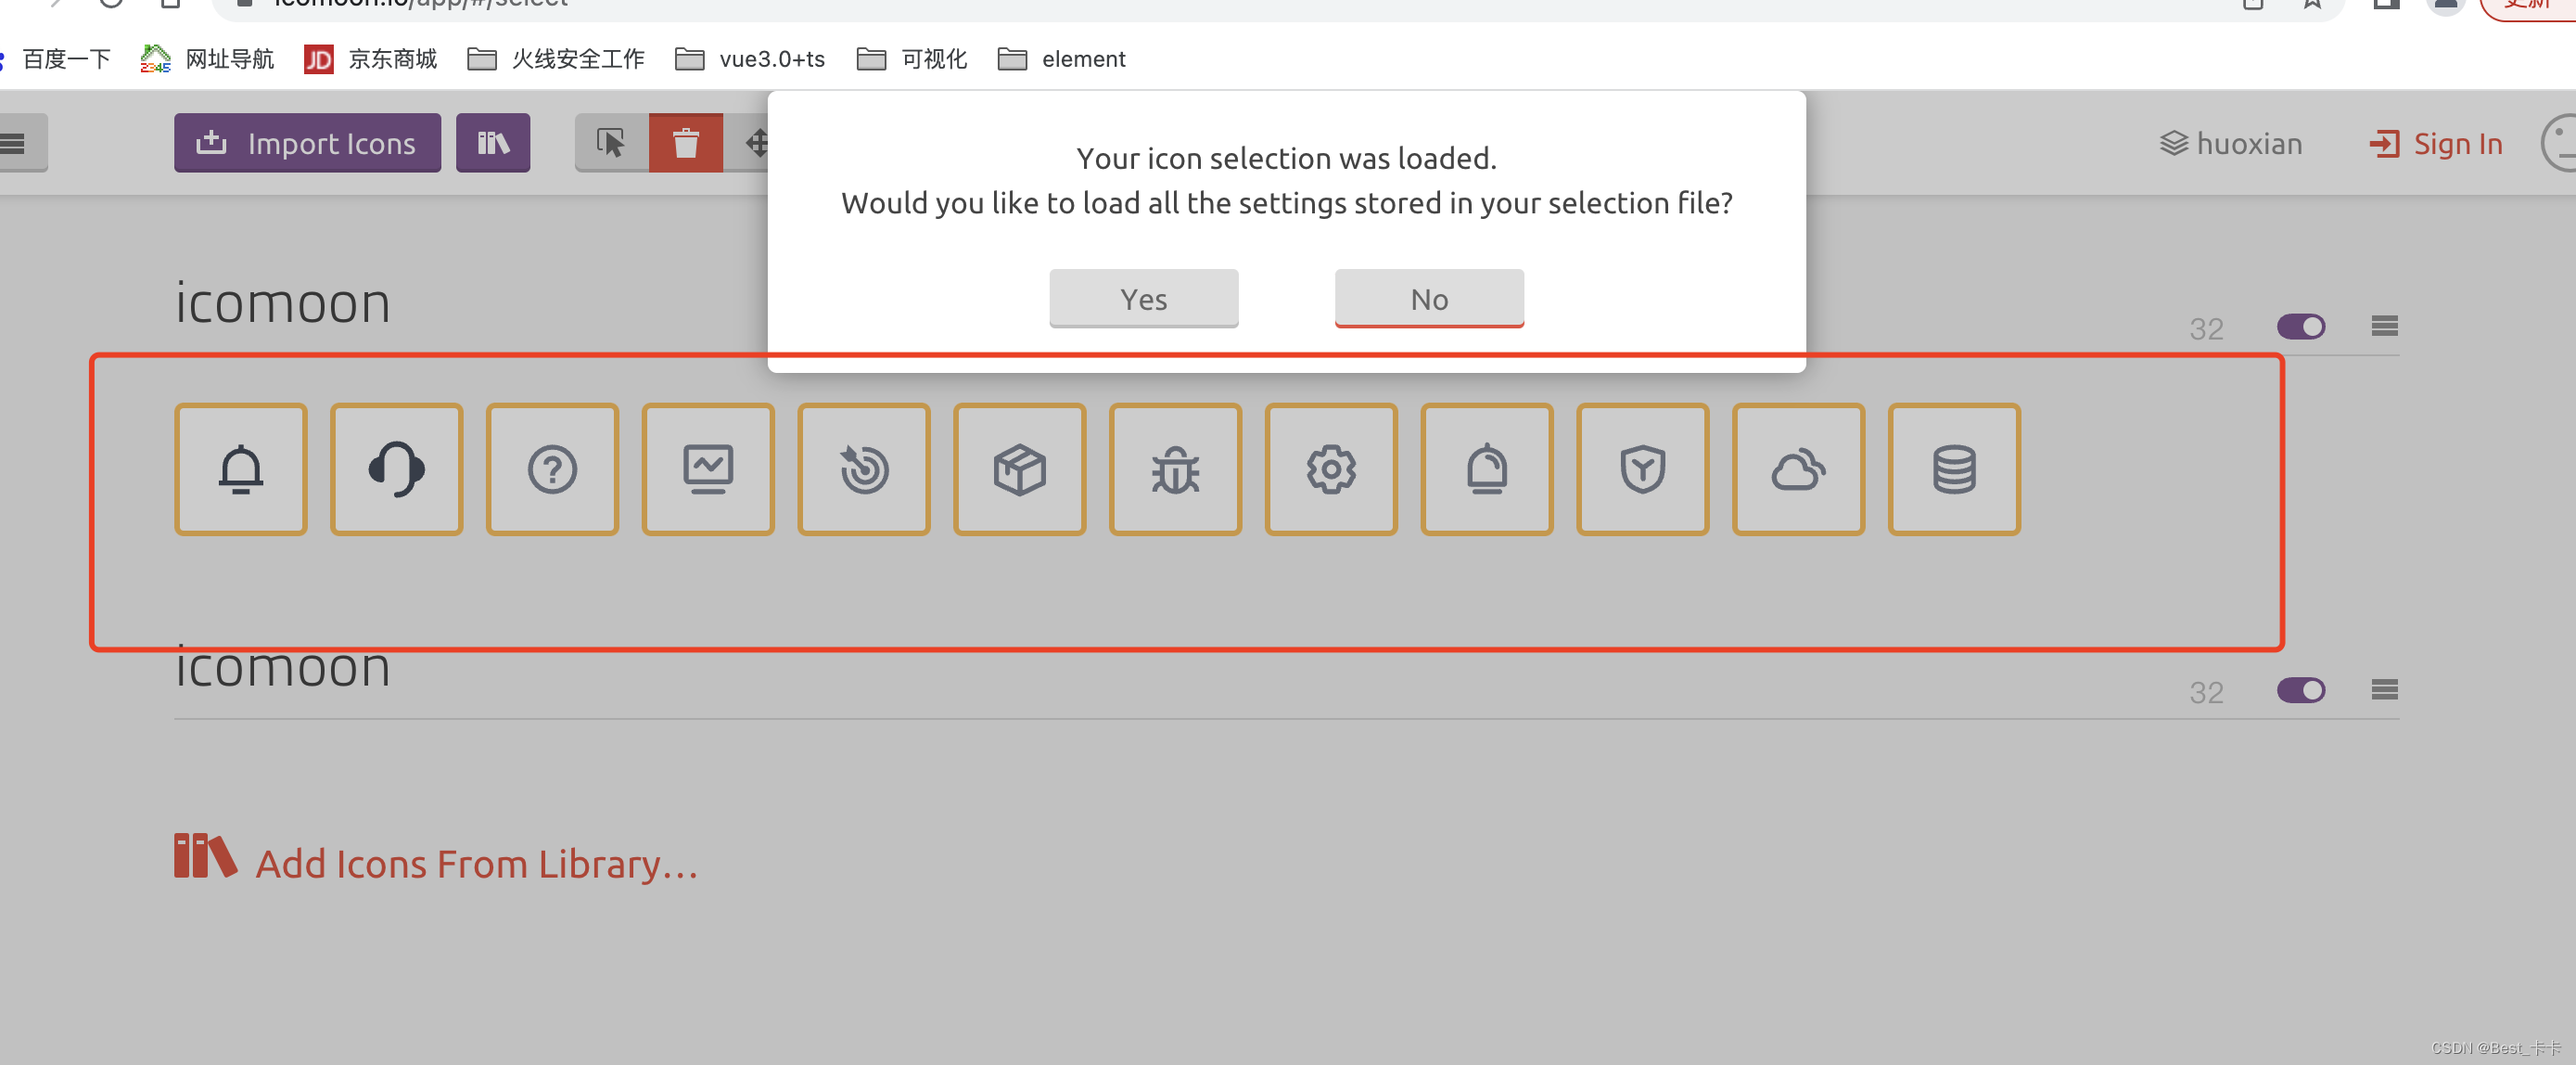This screenshot has width=2576, height=1065.
Task: Open the top-left main menu
Action: coord(14,143)
